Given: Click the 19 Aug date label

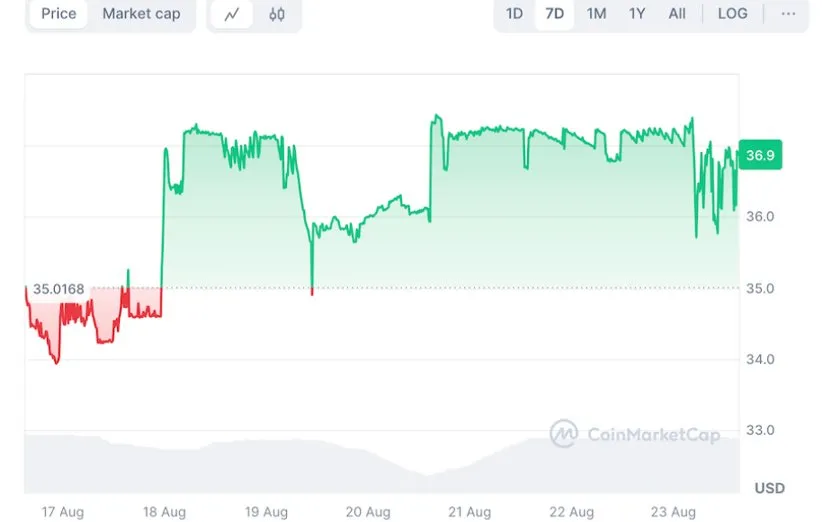Looking at the screenshot, I should [266, 511].
